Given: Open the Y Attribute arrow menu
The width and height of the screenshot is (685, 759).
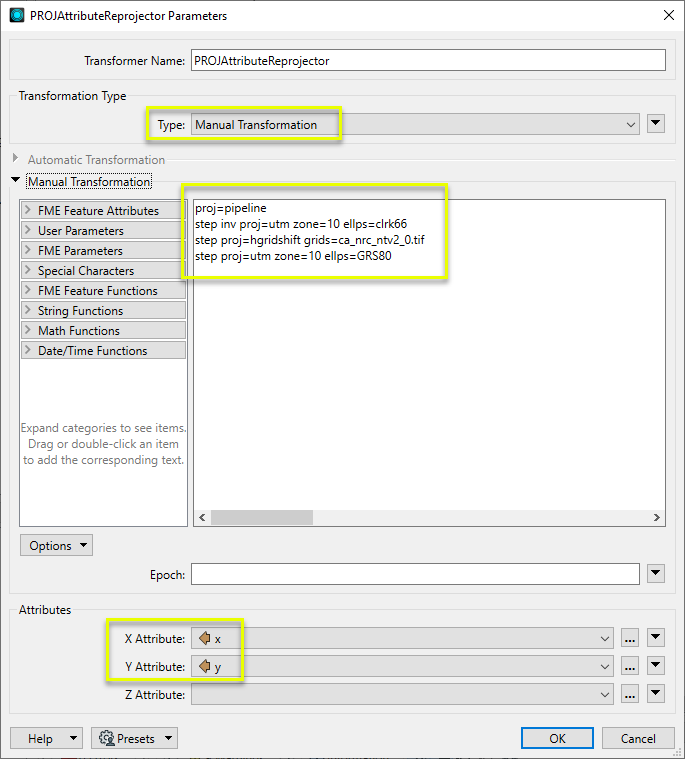Looking at the screenshot, I should pyautogui.click(x=655, y=666).
